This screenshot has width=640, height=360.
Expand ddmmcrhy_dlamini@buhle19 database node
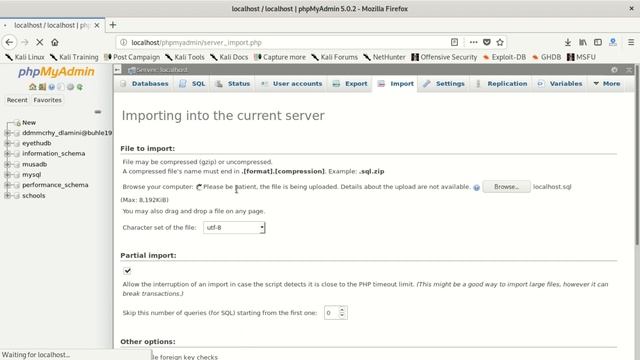(7, 133)
